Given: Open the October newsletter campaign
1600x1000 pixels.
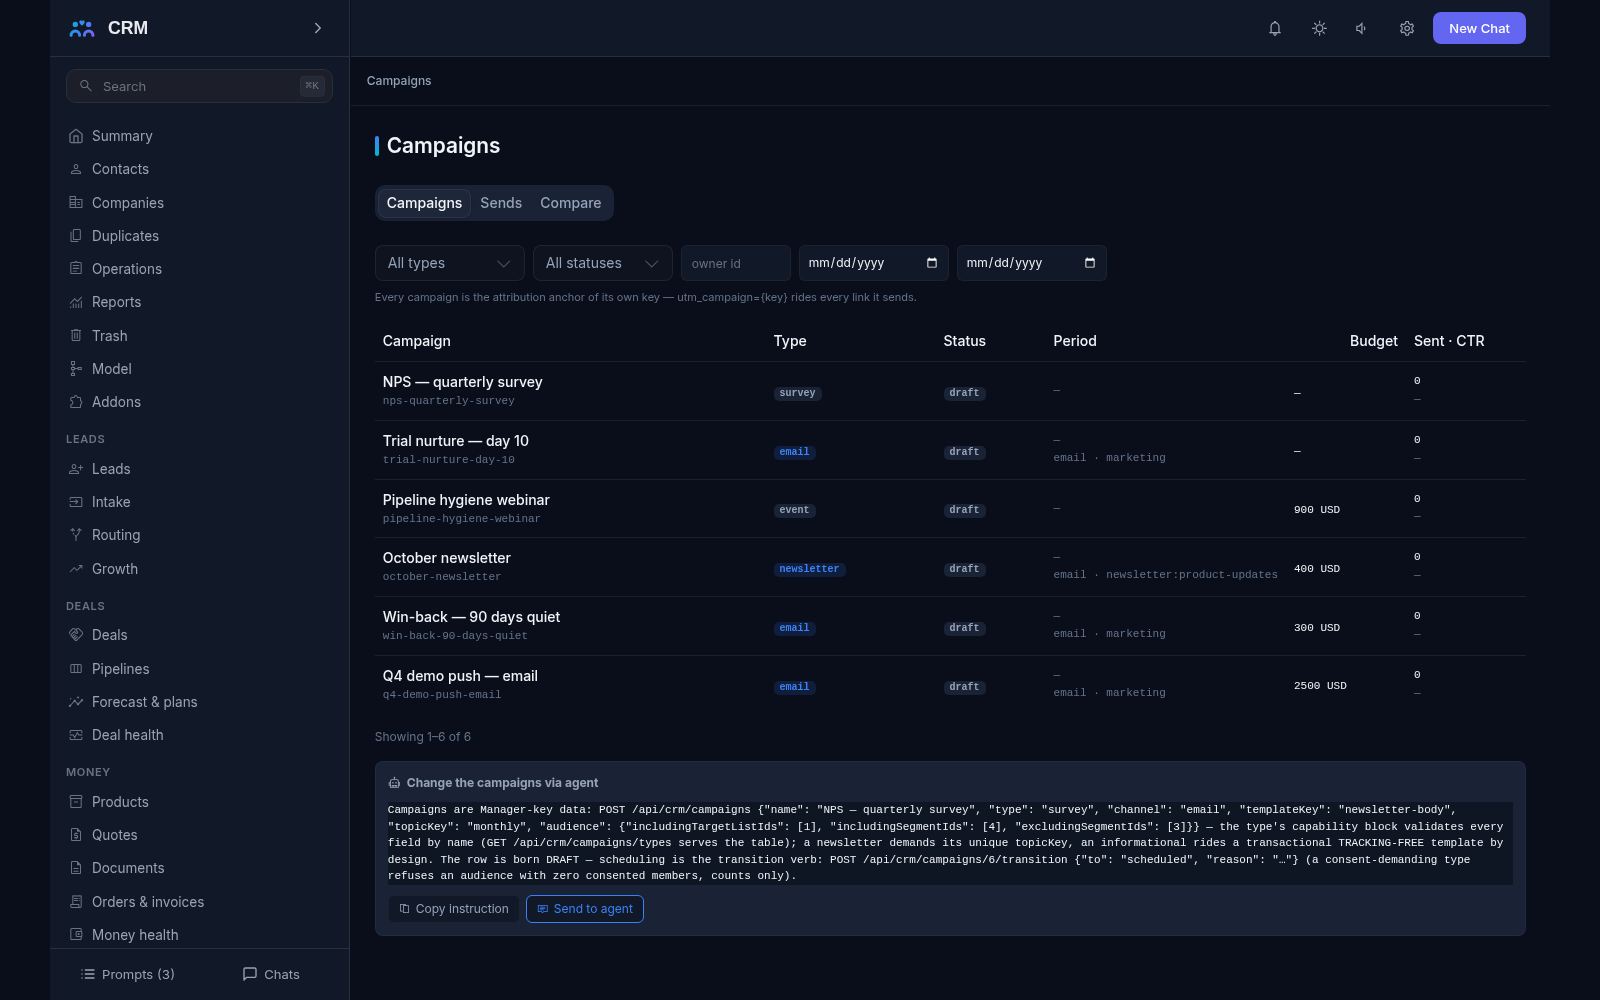Looking at the screenshot, I should coord(446,558).
